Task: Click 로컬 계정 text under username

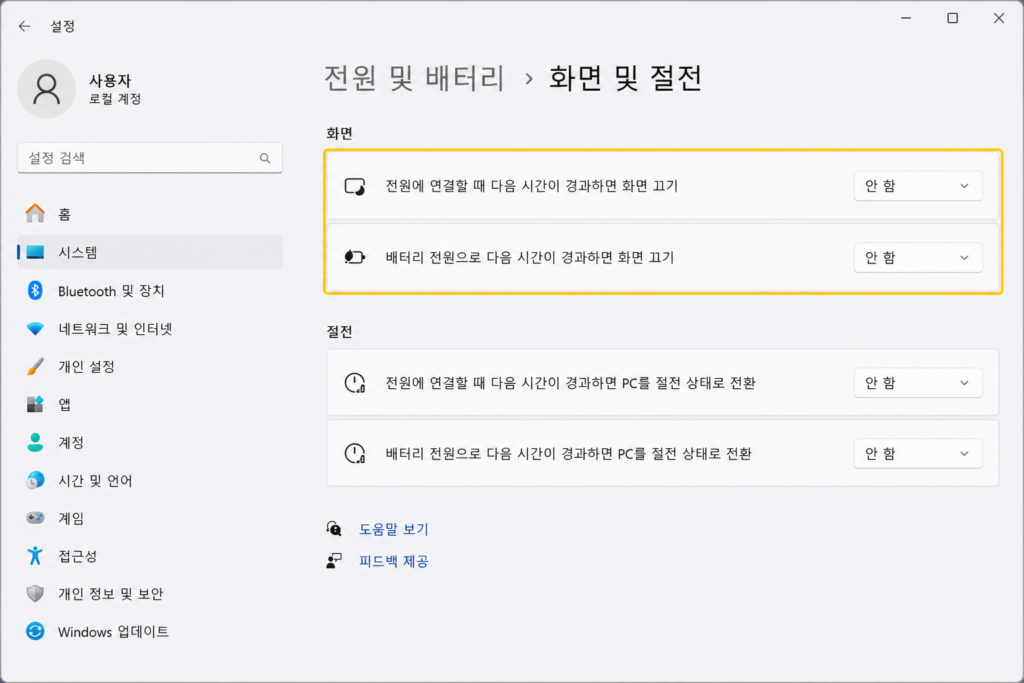Action: coord(115,99)
